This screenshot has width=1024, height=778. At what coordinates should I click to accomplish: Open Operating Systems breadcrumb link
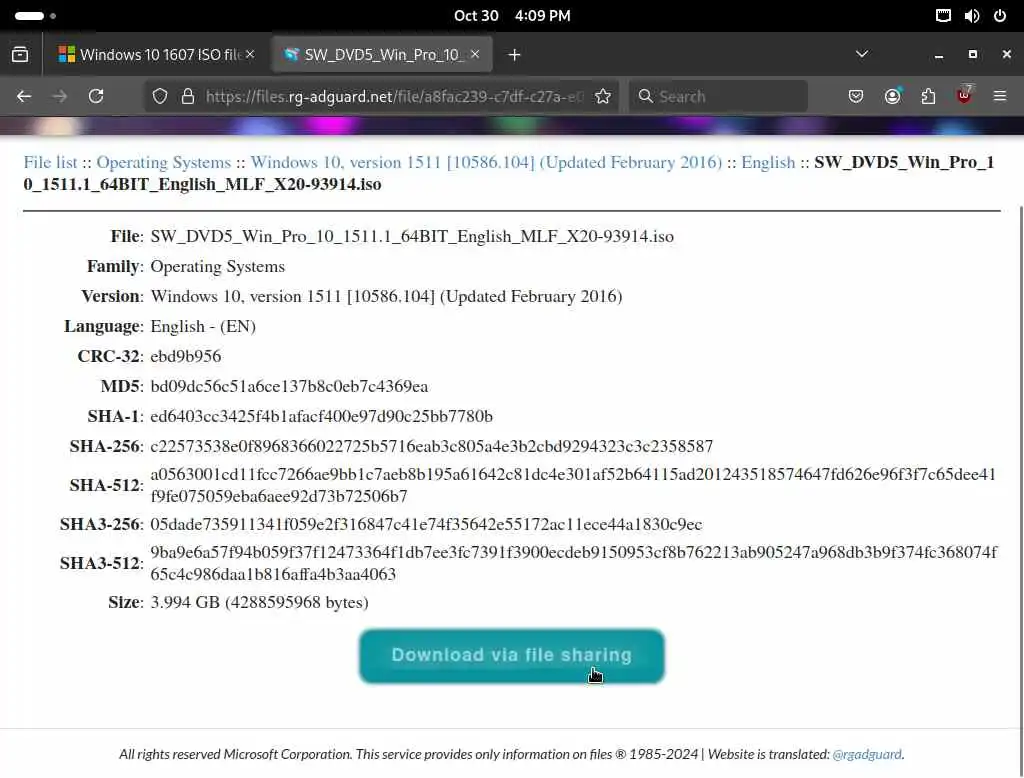[163, 163]
